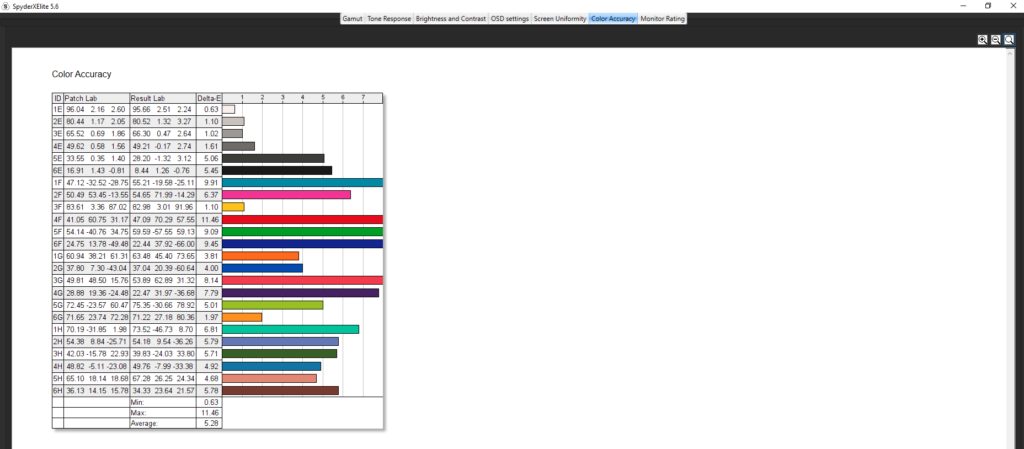
Task: Select the fit-to-window magnifier icon
Action: 1008,40
